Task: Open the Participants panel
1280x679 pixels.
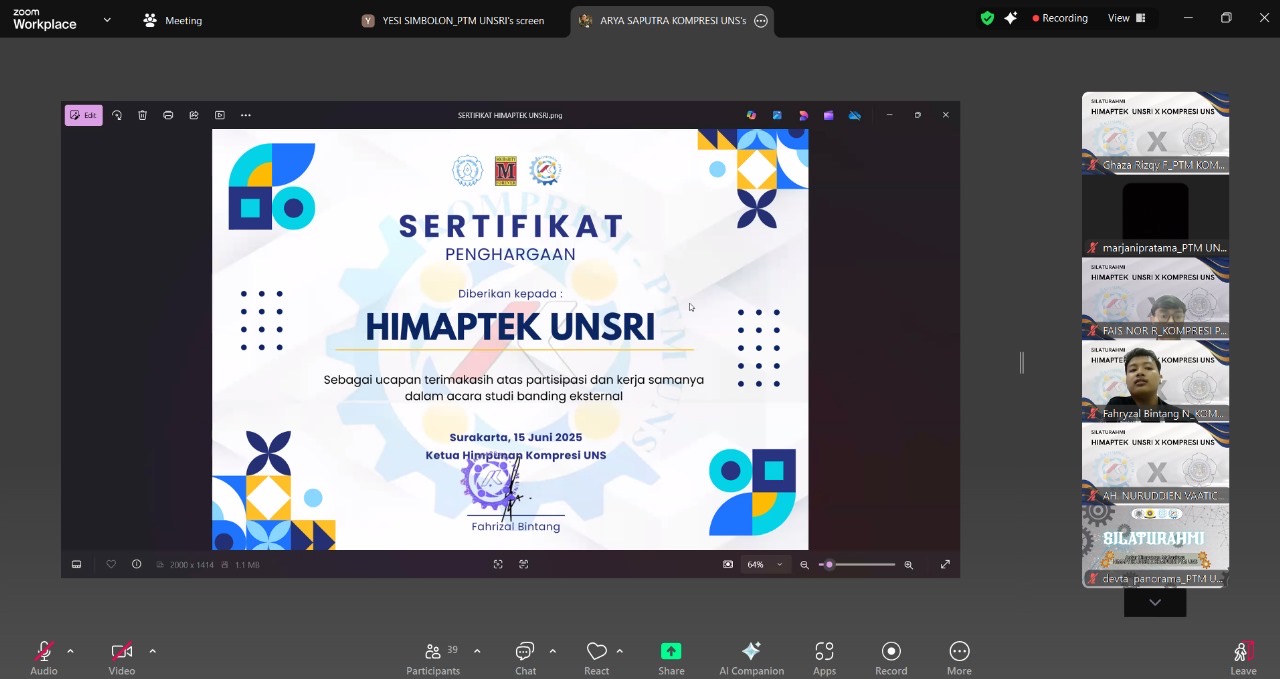Action: click(433, 657)
